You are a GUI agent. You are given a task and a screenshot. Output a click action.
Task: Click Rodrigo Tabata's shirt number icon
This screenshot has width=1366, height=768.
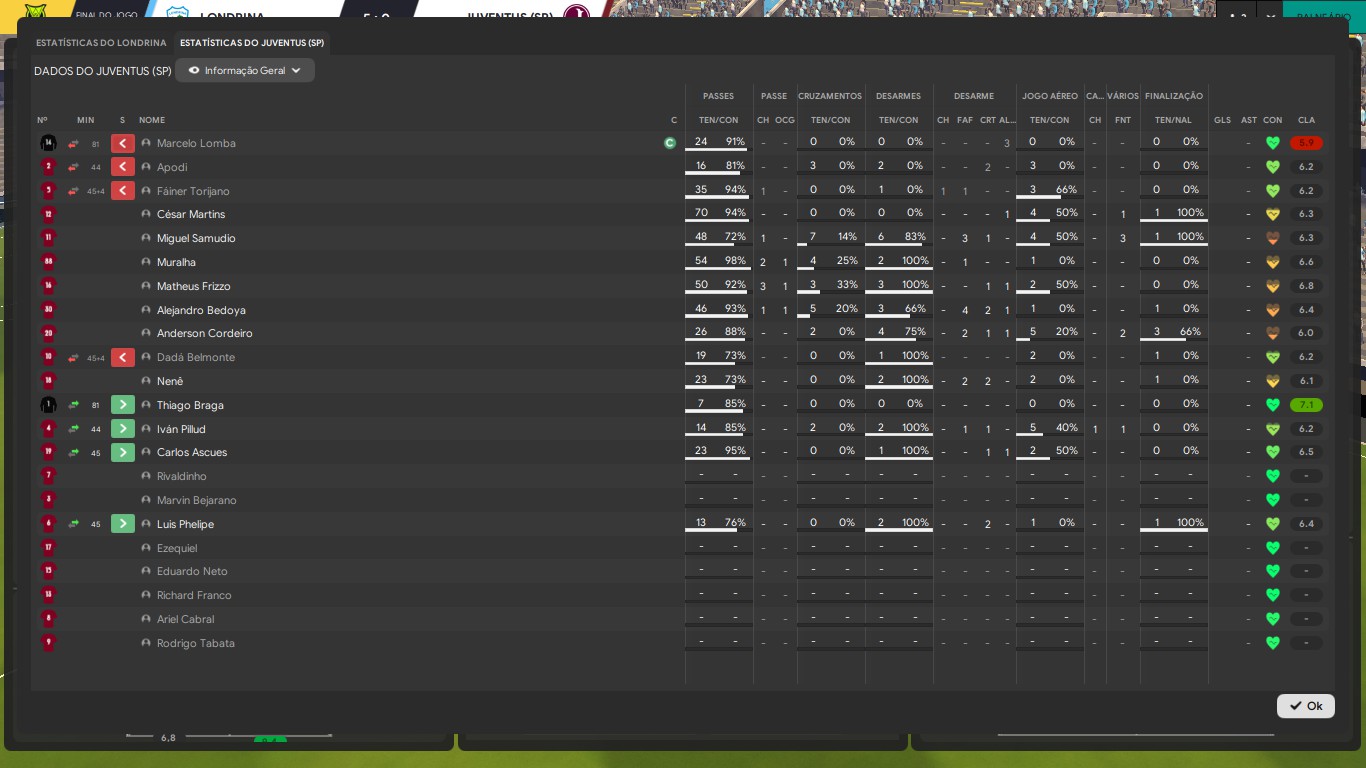point(48,643)
